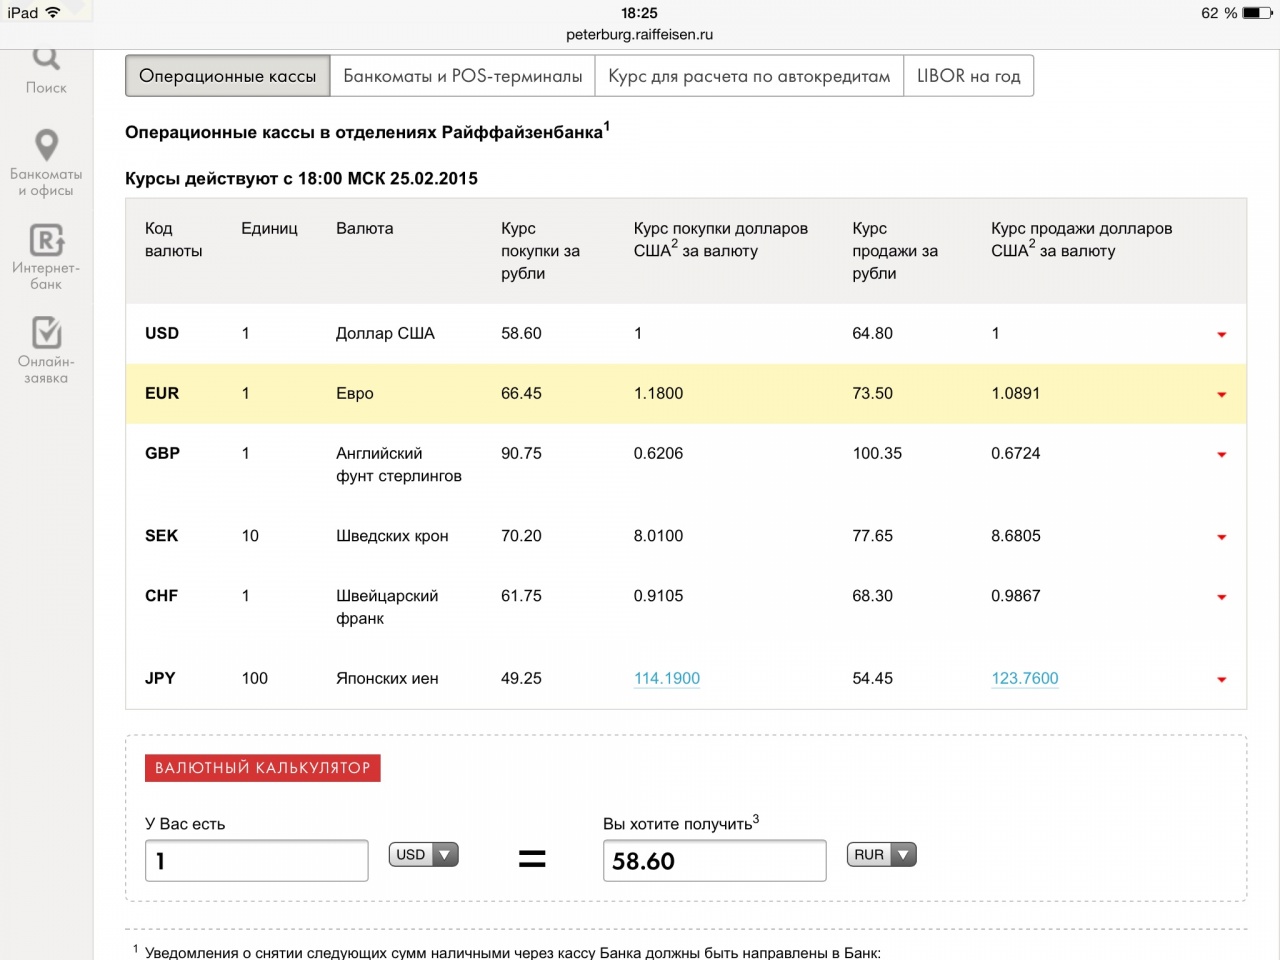
Task: Expand the EUR row red arrow
Action: click(1221, 395)
